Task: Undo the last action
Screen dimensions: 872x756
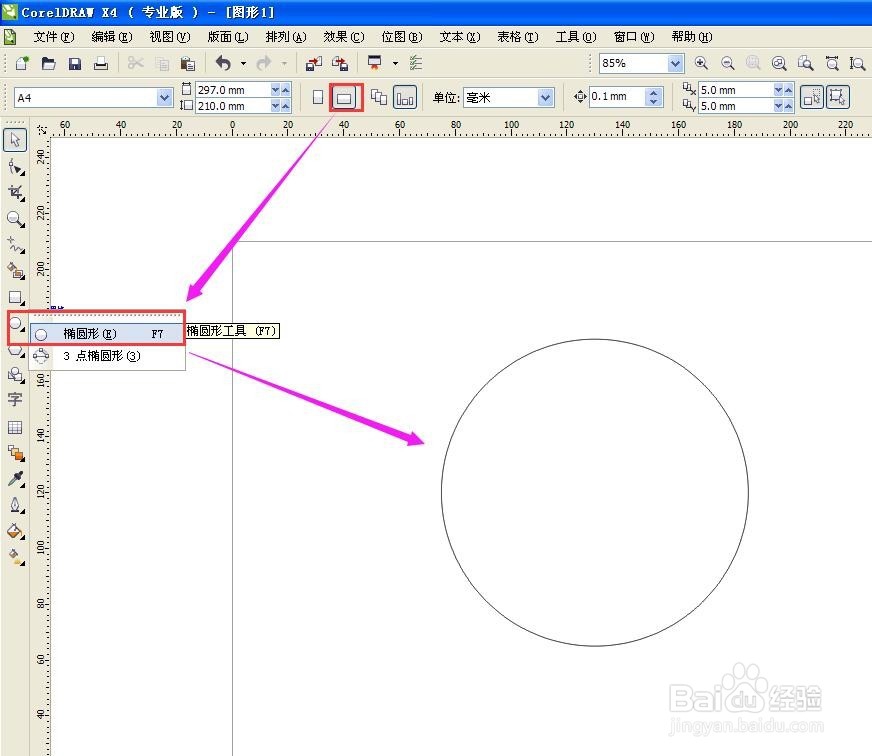Action: pos(223,63)
